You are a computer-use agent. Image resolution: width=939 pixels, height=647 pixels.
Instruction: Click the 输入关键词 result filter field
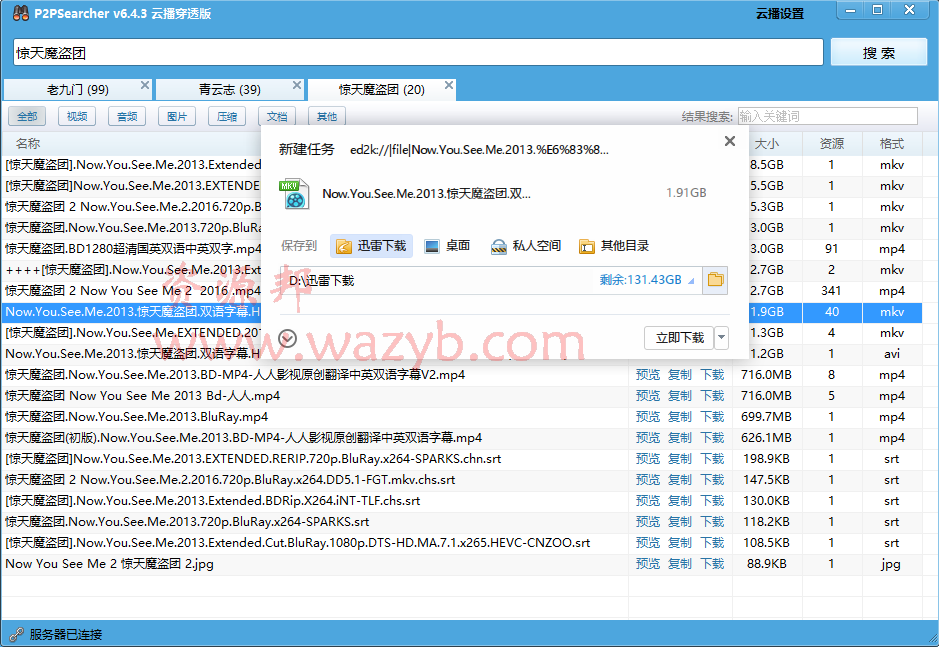828,116
